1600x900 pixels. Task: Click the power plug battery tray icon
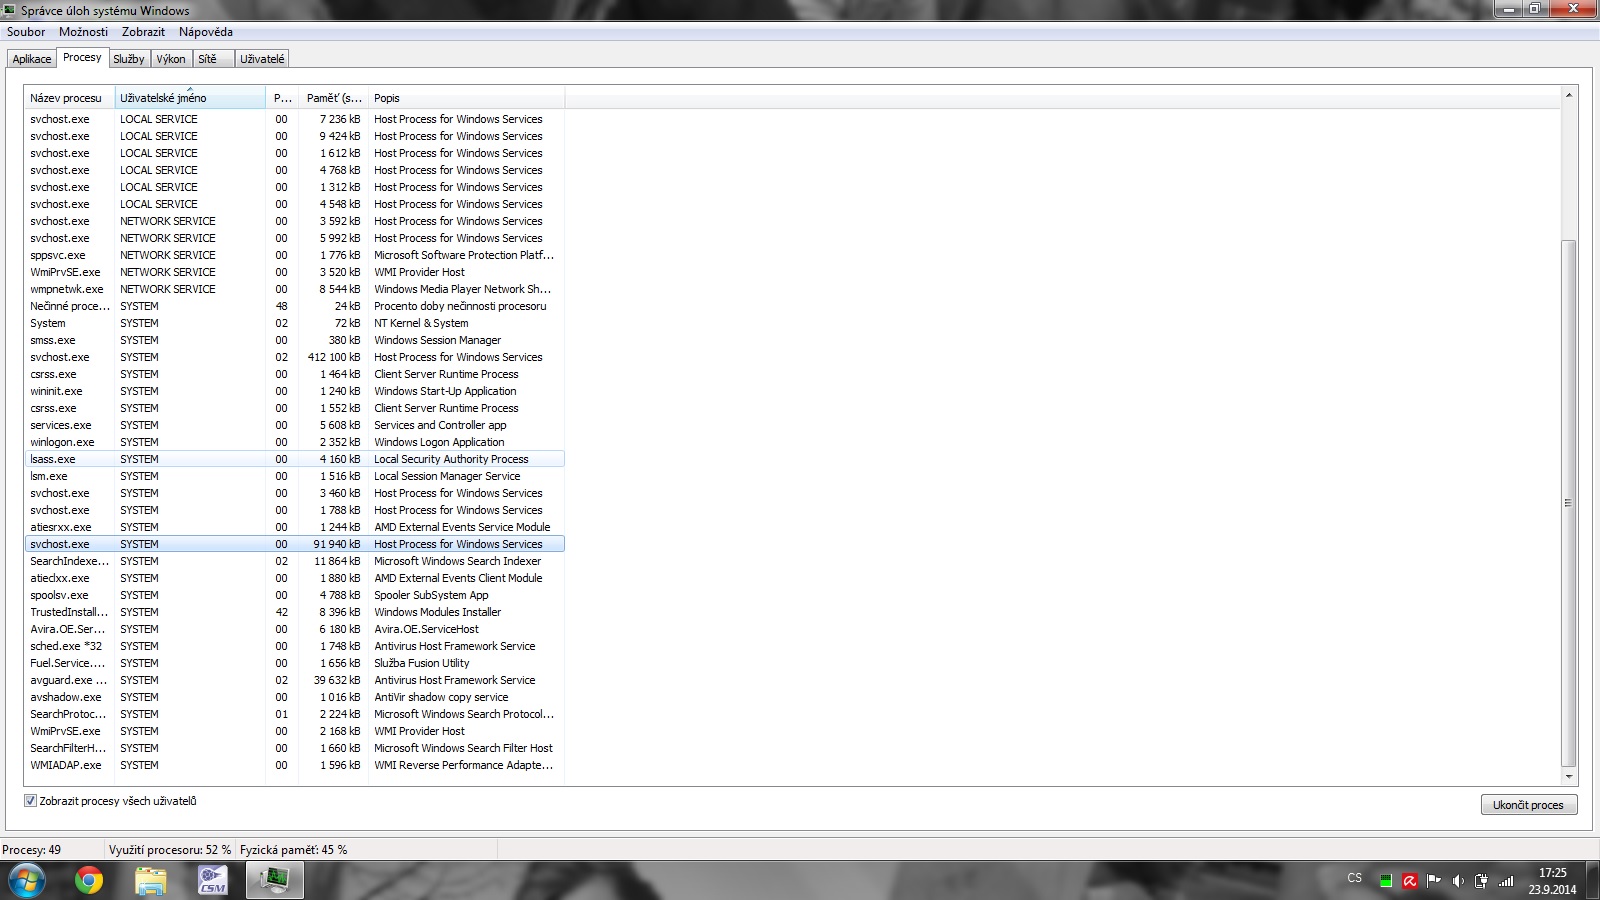(1482, 881)
